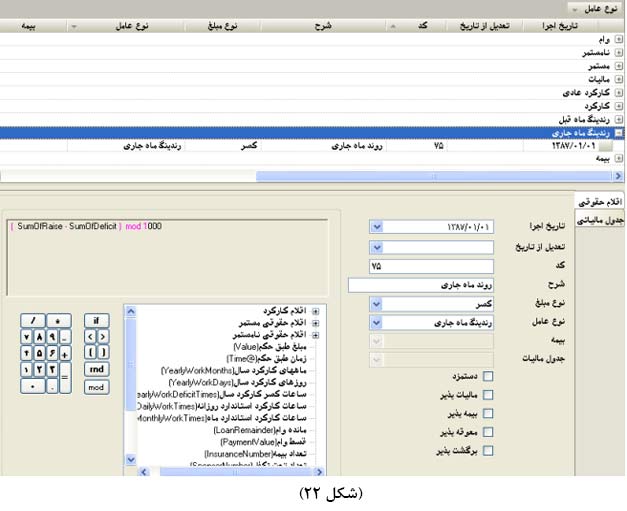Collapse the selected رندینگ ماه جاری group
This screenshot has width=627, height=511.
click(x=619, y=133)
